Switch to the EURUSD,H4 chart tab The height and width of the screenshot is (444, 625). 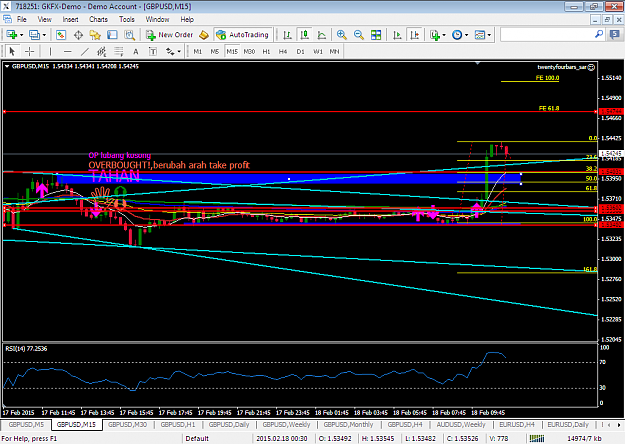coord(517,425)
